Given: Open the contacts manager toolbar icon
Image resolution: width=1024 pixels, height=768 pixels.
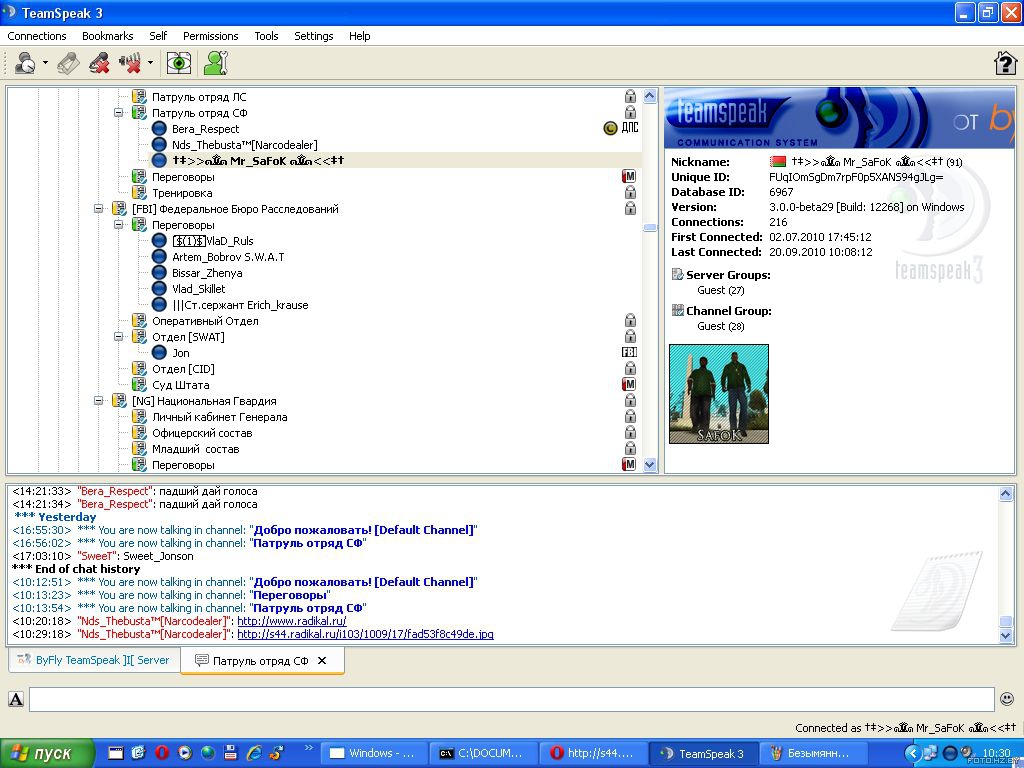Looking at the screenshot, I should coord(216,63).
